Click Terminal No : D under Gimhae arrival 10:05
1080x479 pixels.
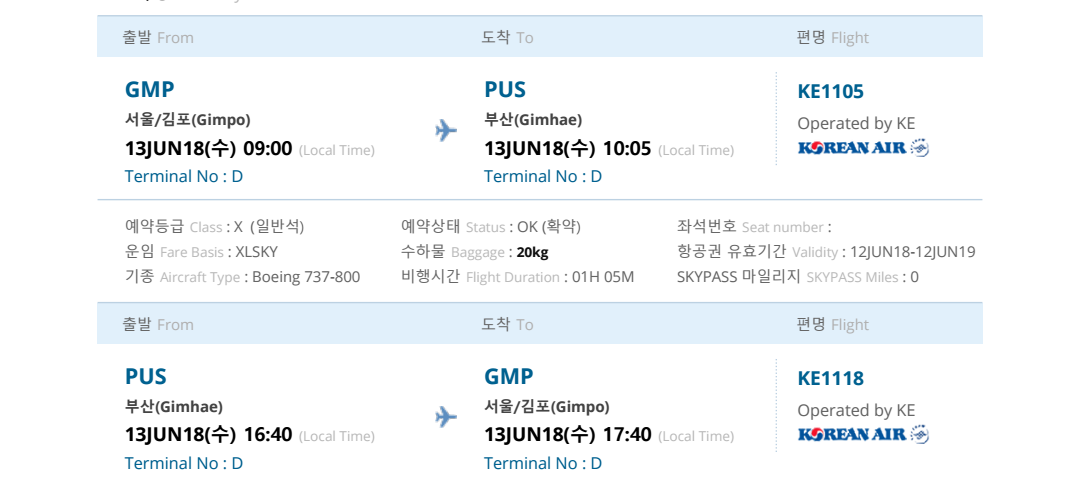click(543, 176)
